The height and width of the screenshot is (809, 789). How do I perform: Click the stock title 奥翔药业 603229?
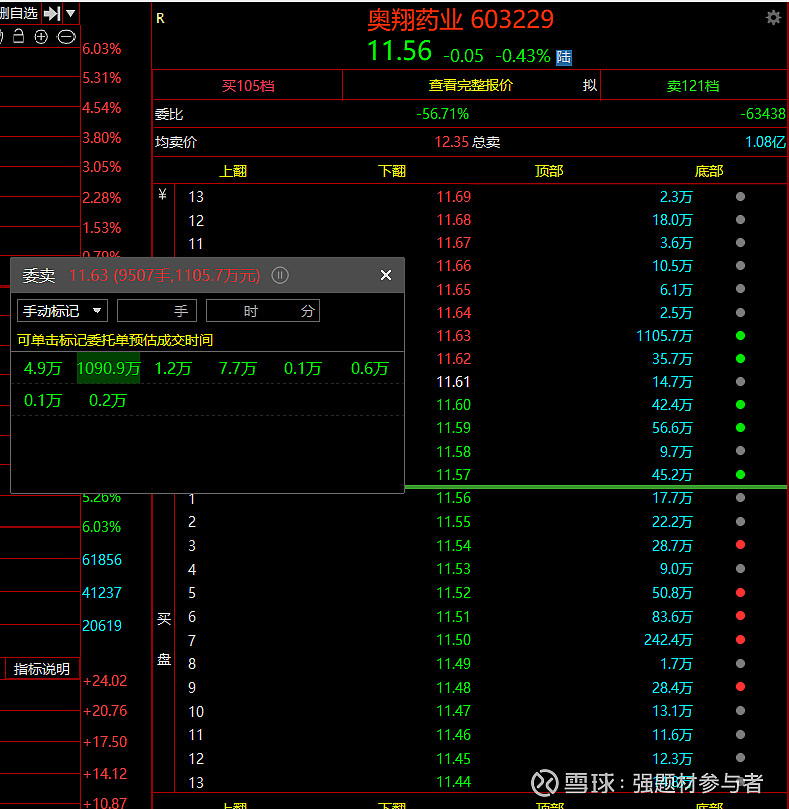click(460, 20)
